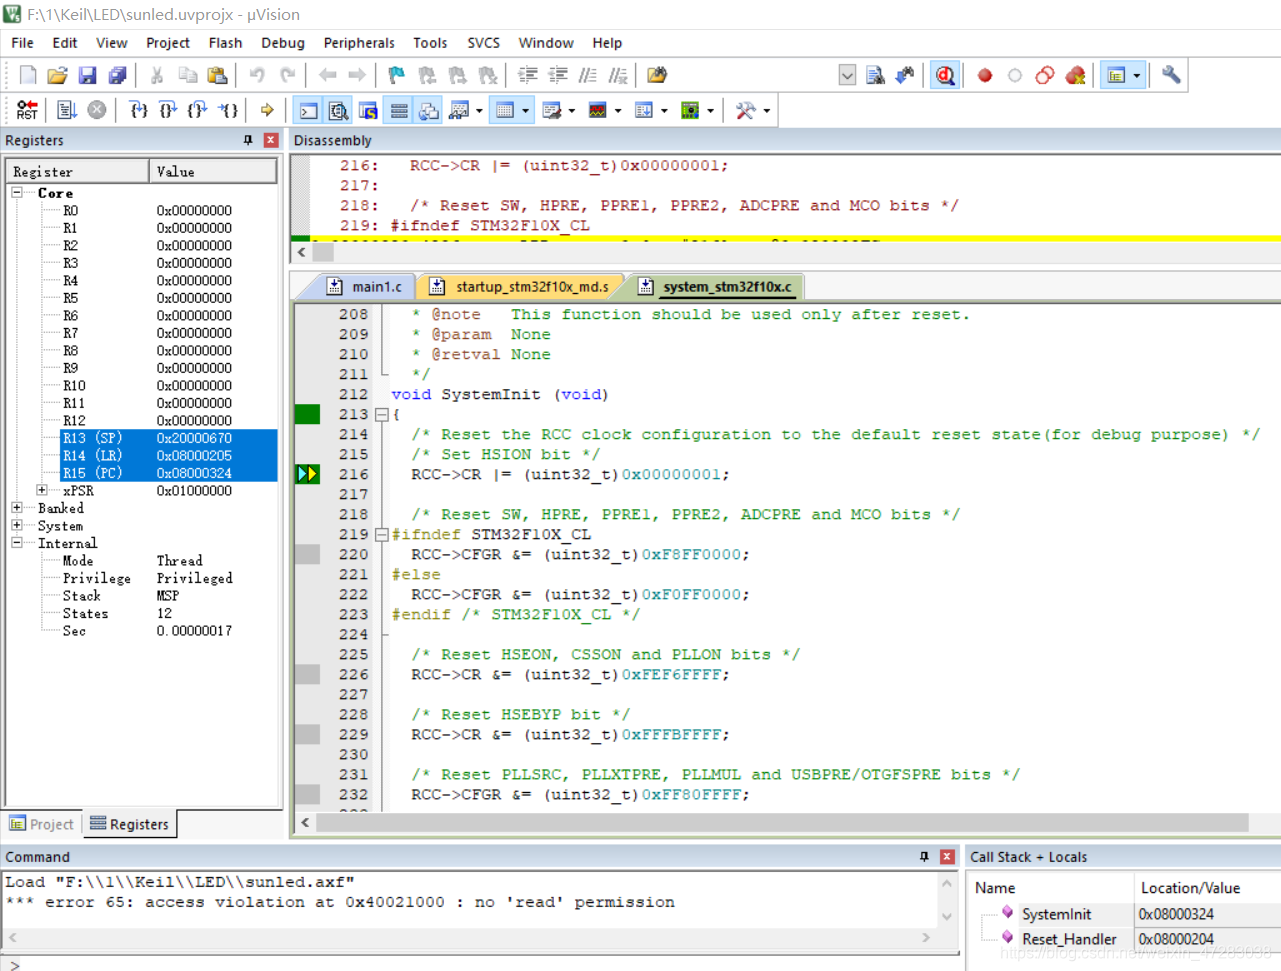Open target options with the wrench icon
The image size is (1281, 971).
coord(1170,74)
